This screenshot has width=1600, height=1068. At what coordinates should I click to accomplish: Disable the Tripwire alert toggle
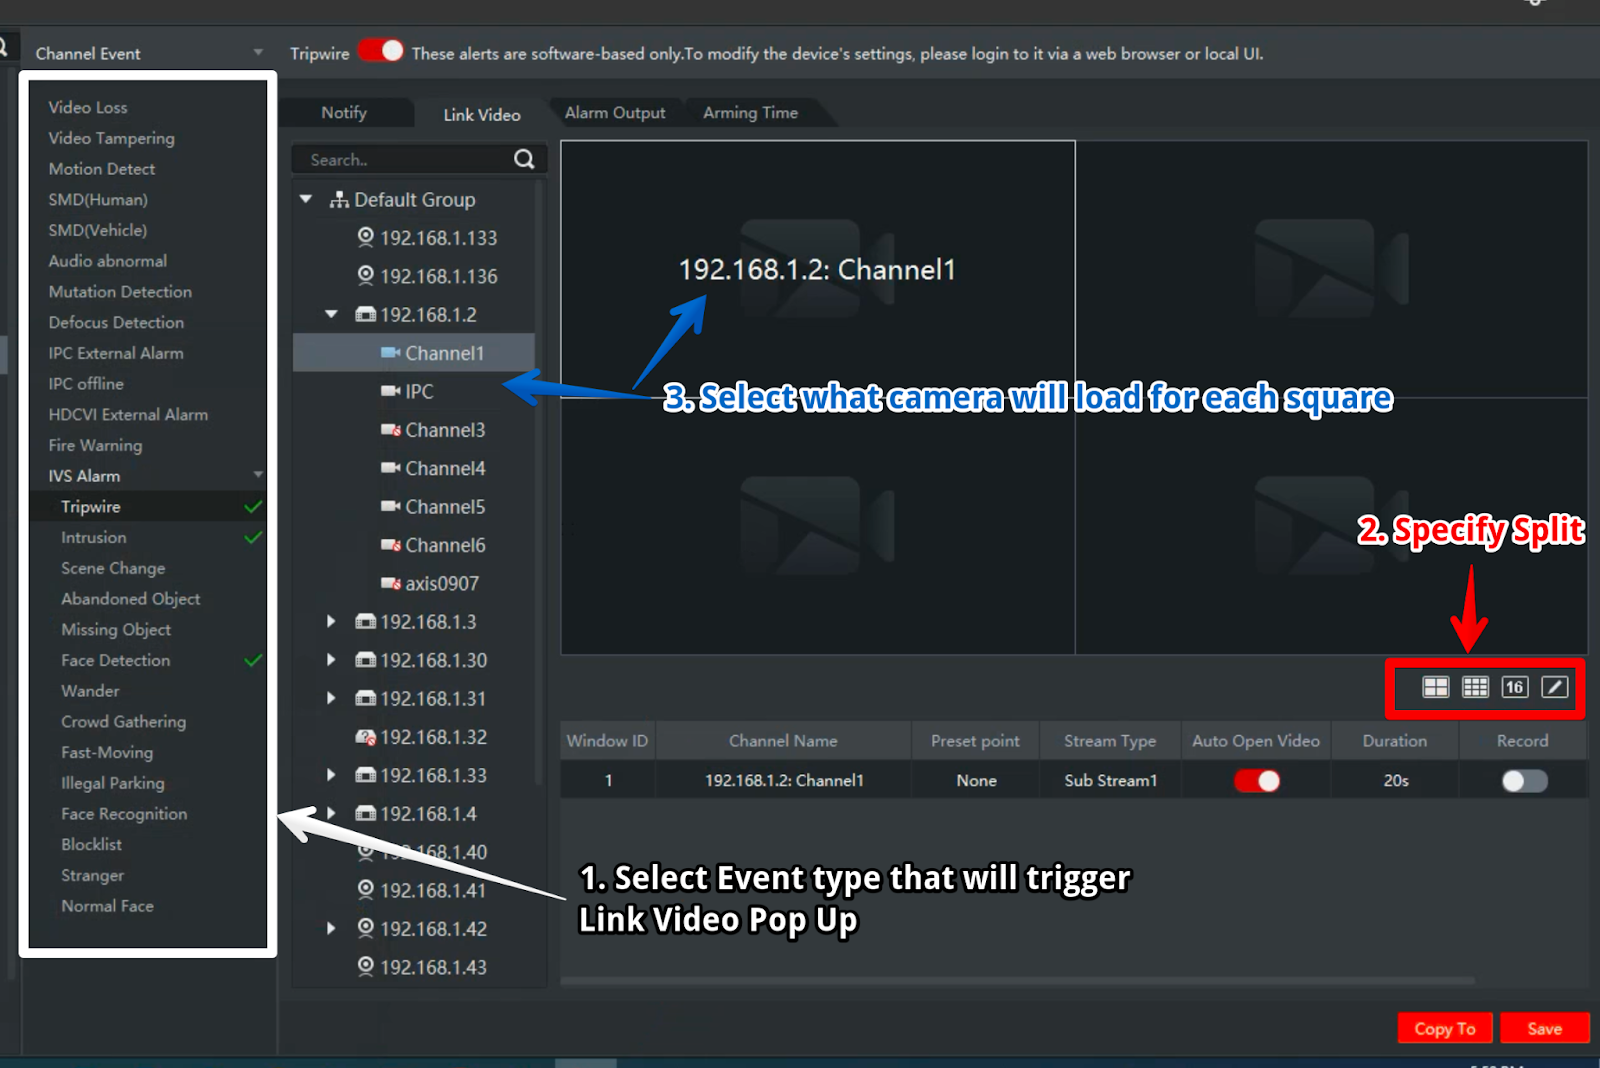(381, 51)
